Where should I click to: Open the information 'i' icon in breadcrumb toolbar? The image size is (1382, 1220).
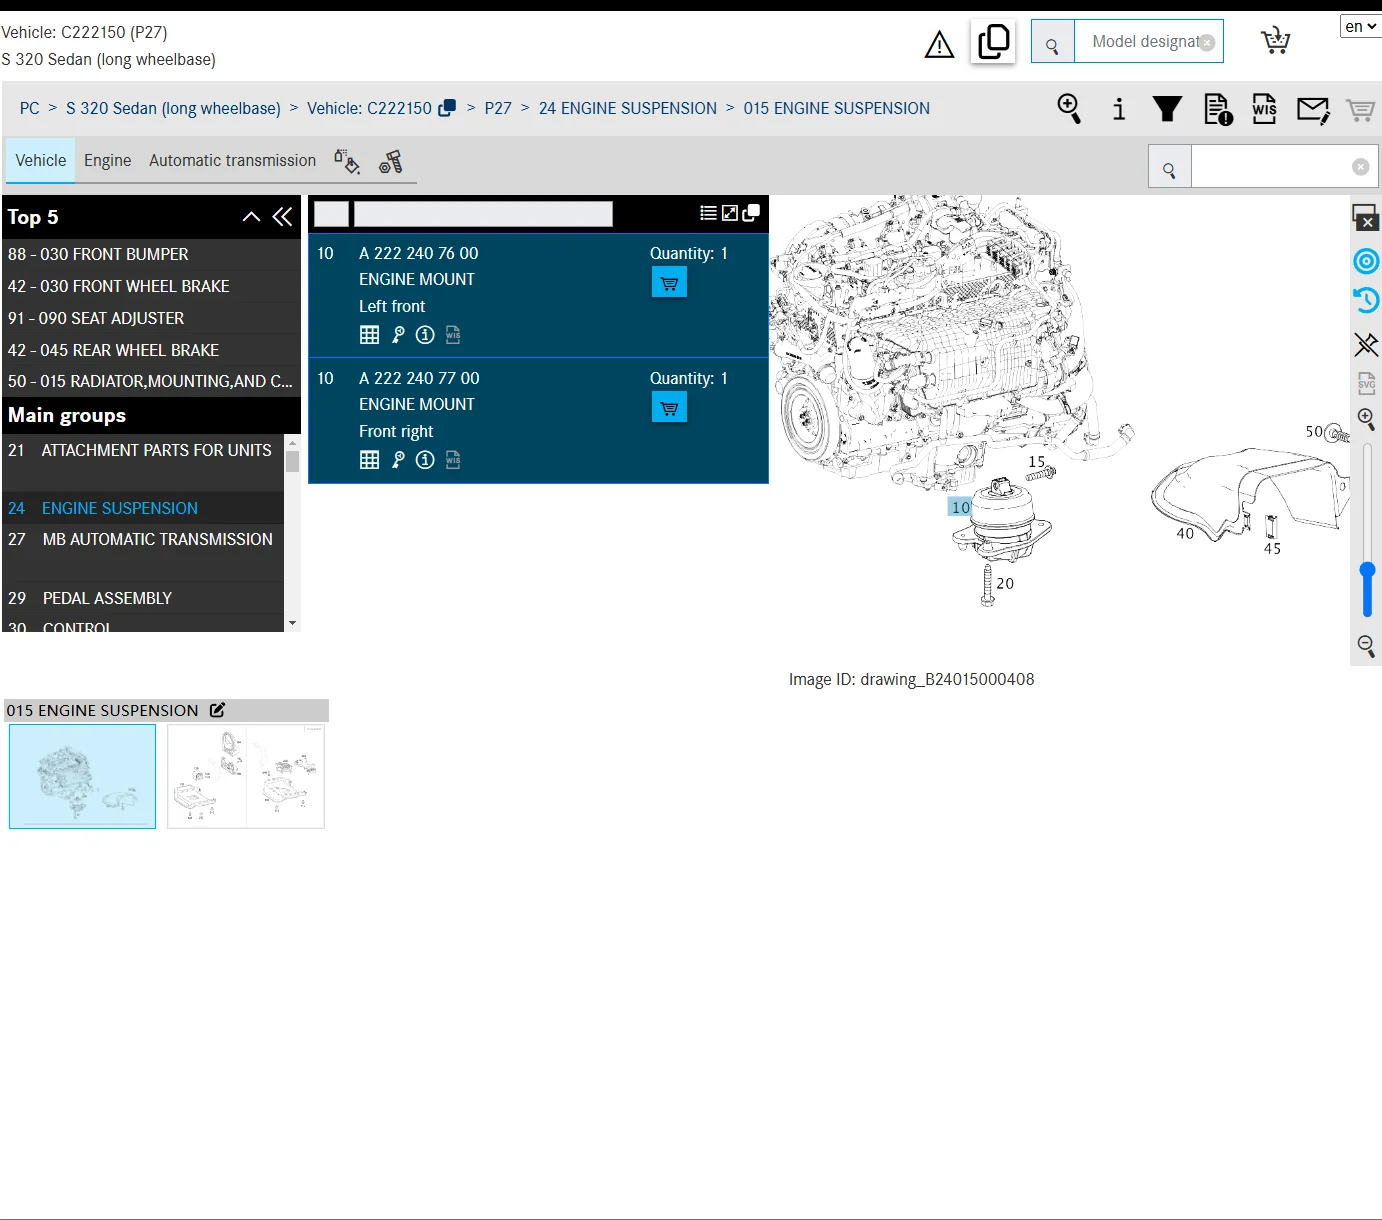point(1119,108)
